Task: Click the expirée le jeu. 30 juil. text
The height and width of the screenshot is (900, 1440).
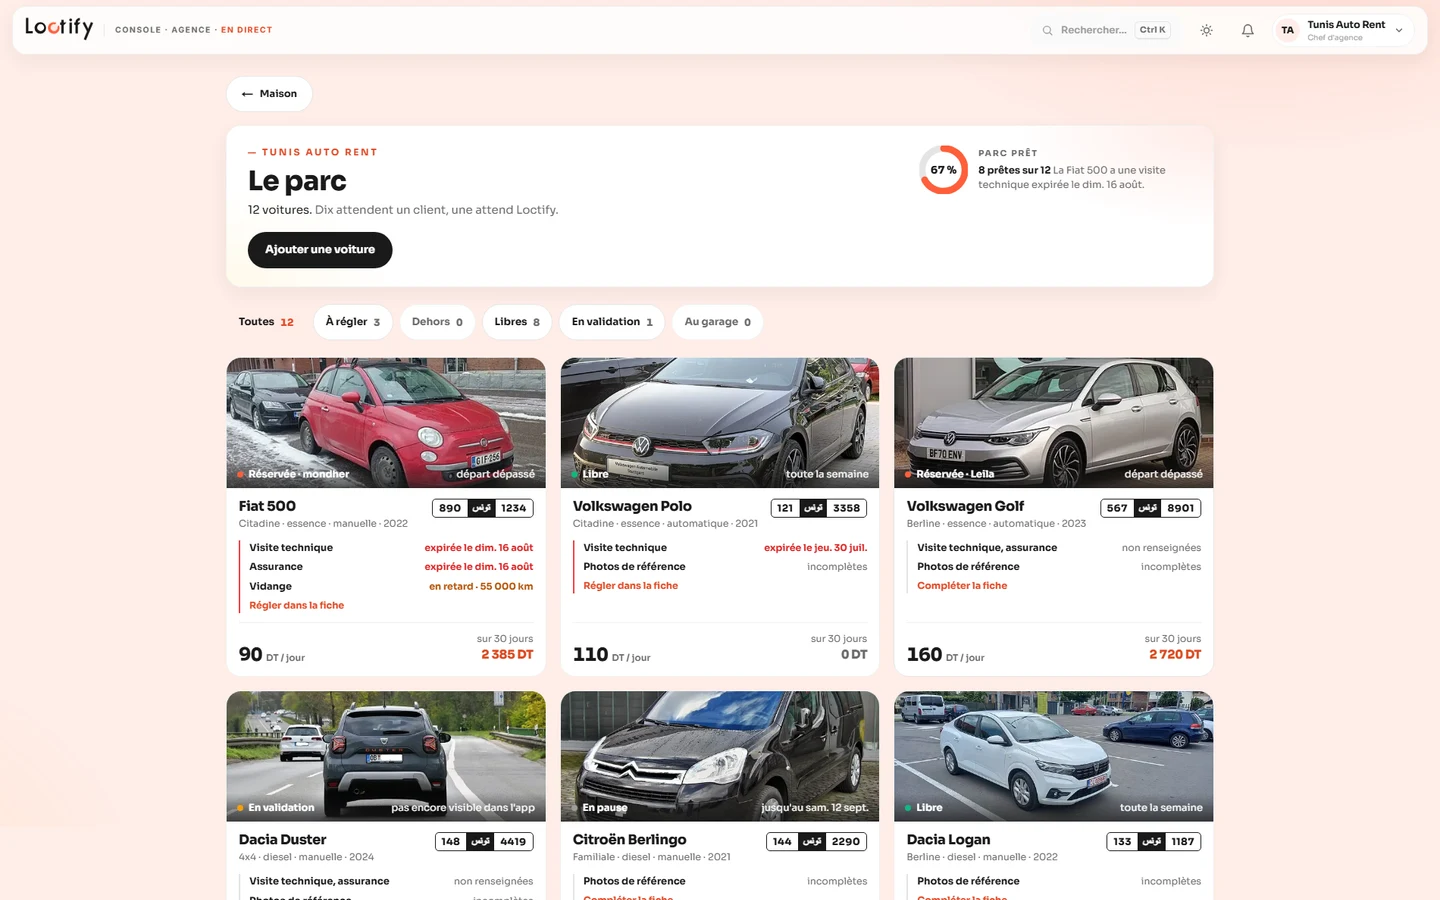Action: (x=815, y=548)
